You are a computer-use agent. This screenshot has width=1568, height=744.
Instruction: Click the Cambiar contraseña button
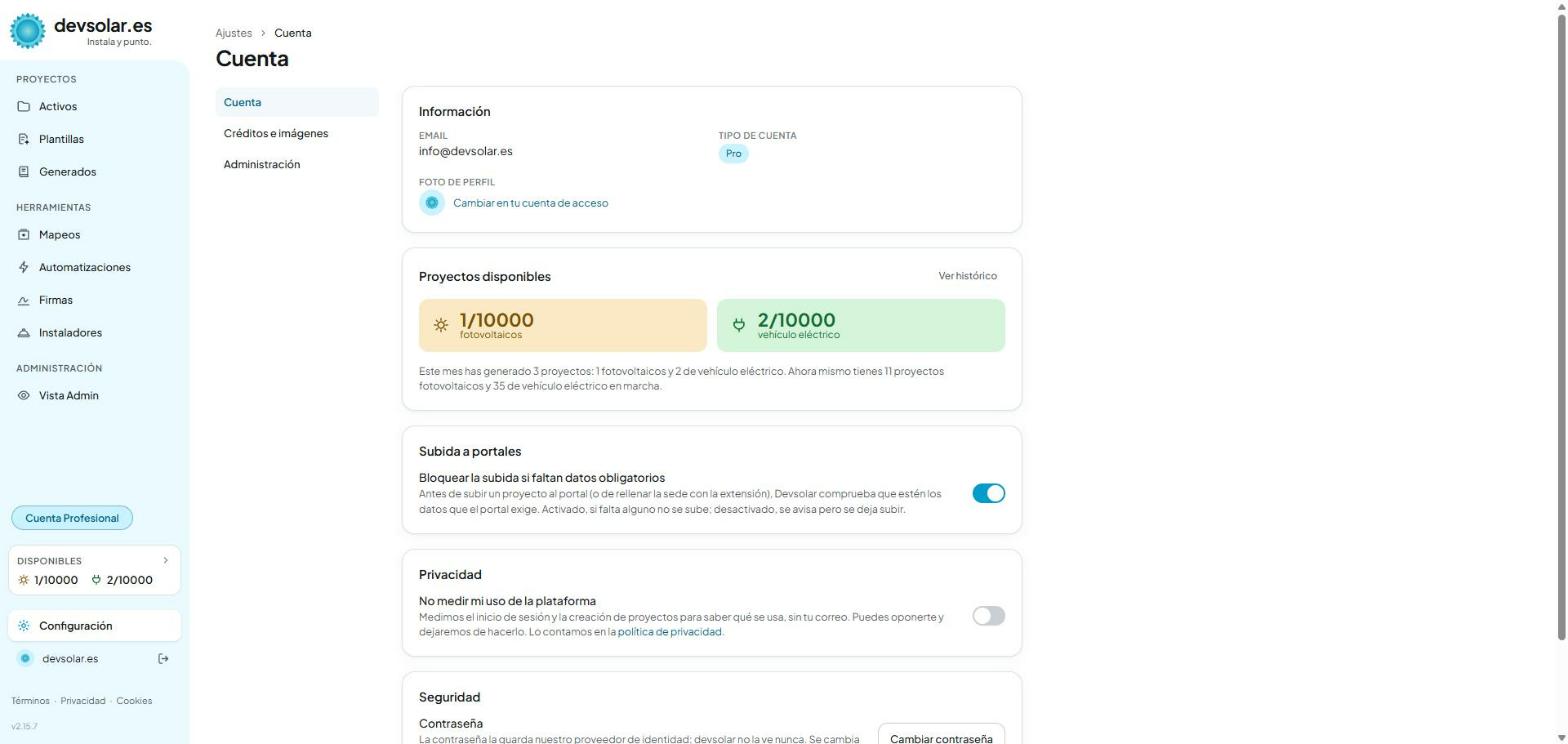(941, 735)
